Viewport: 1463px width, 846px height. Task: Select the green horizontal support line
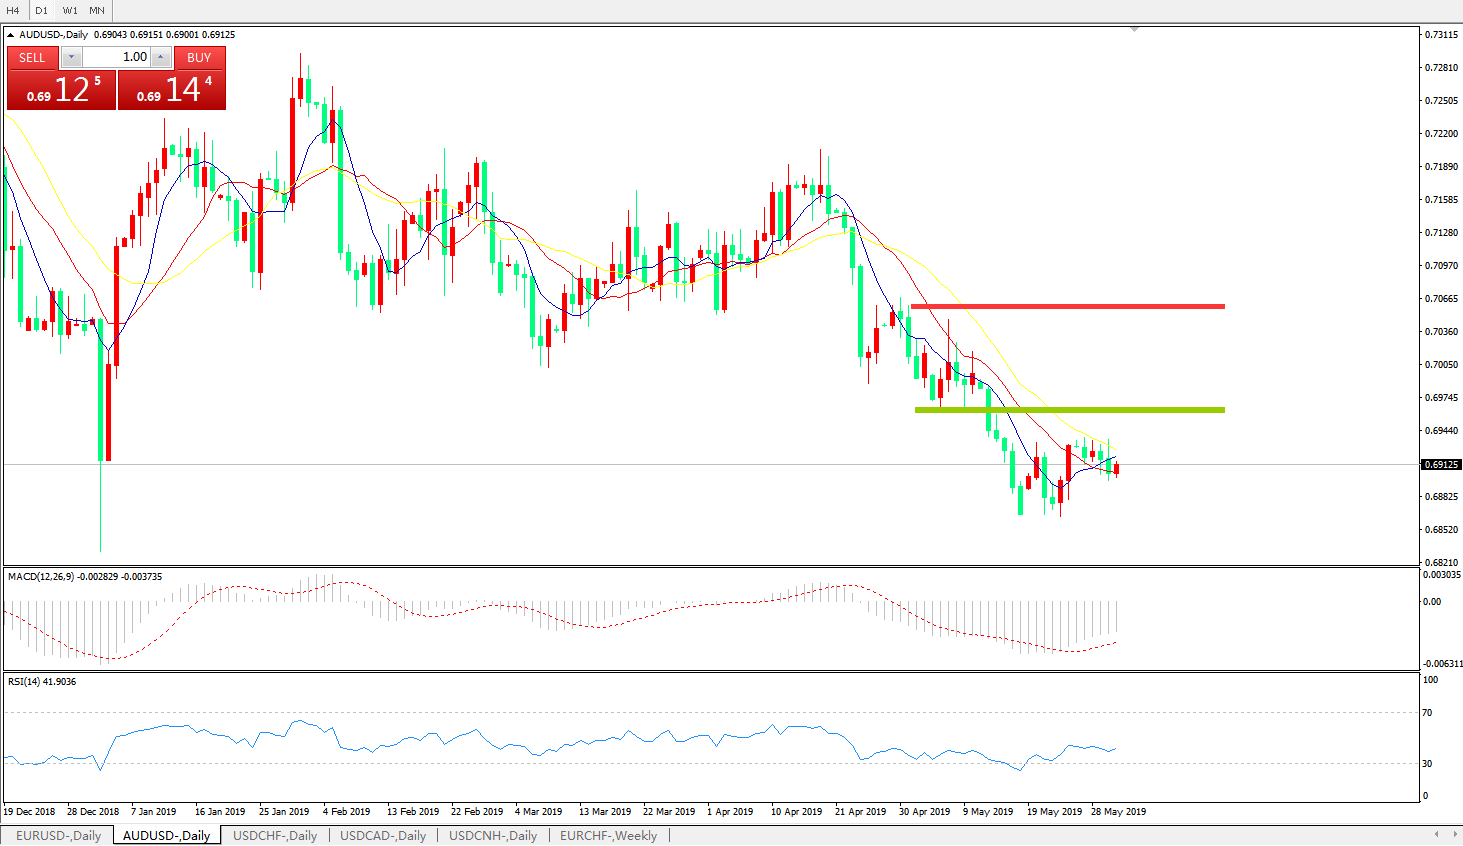(x=1069, y=410)
